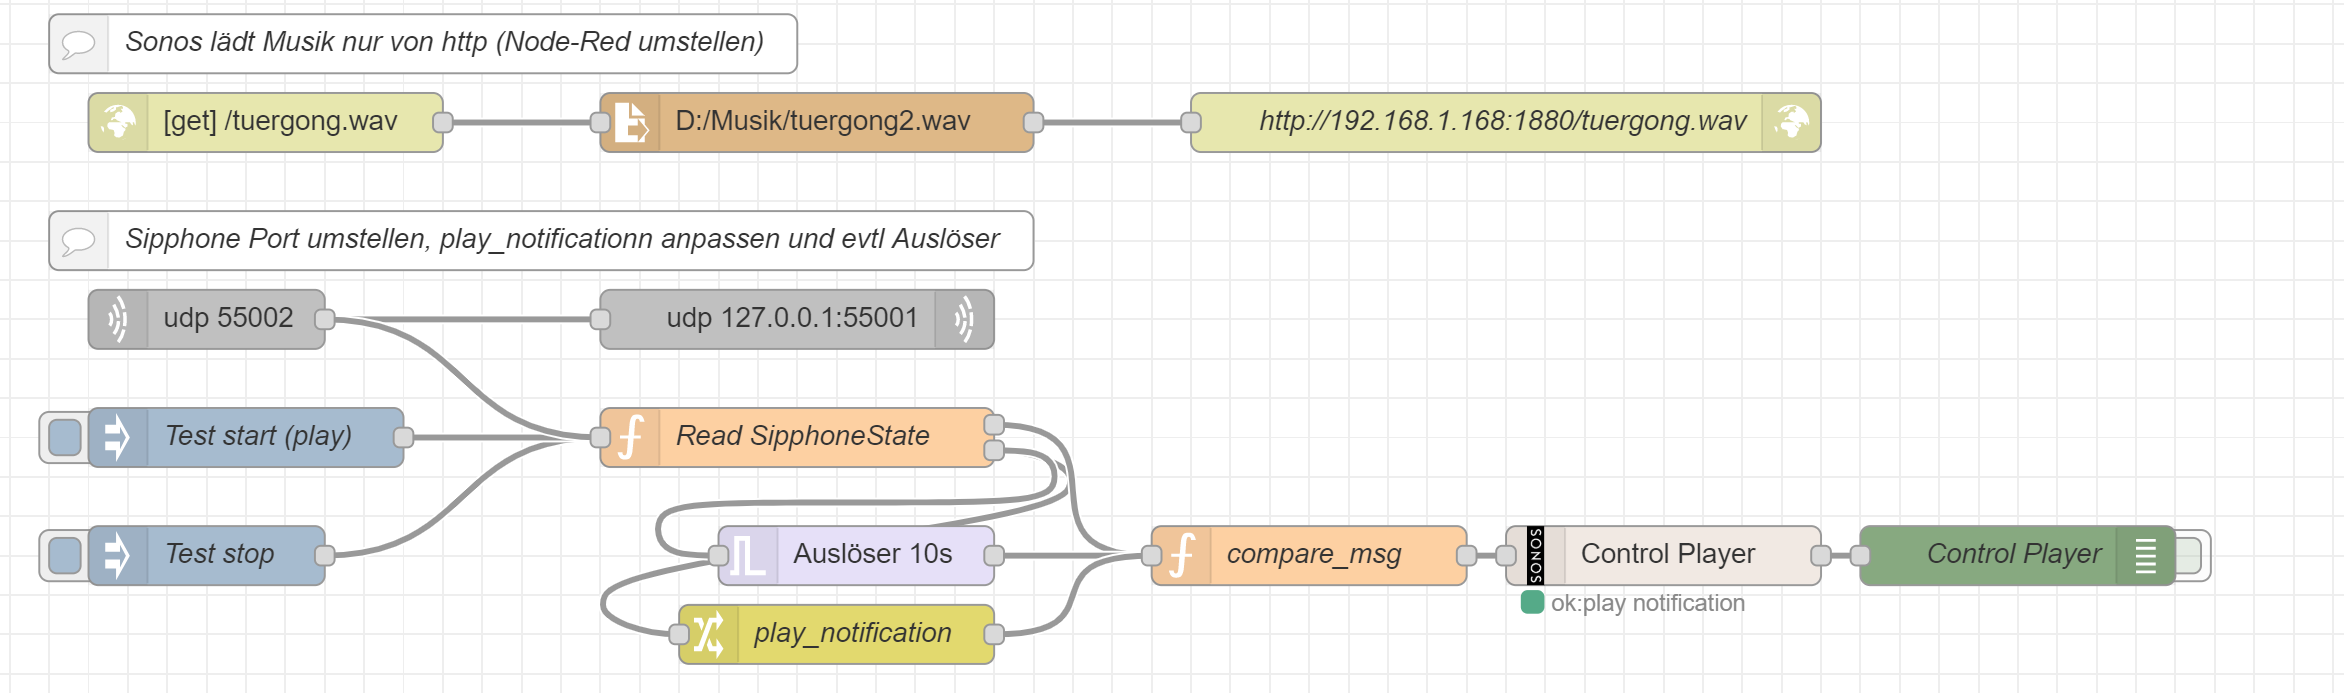Toggle the green Control Player debug output
The height and width of the screenshot is (693, 2344).
coord(2190,555)
